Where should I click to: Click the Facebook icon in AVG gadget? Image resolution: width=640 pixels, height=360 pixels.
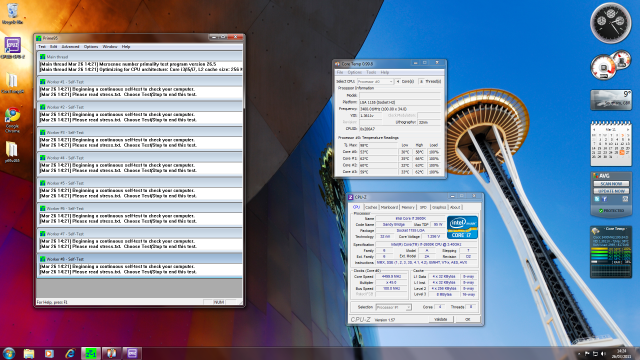604,199
